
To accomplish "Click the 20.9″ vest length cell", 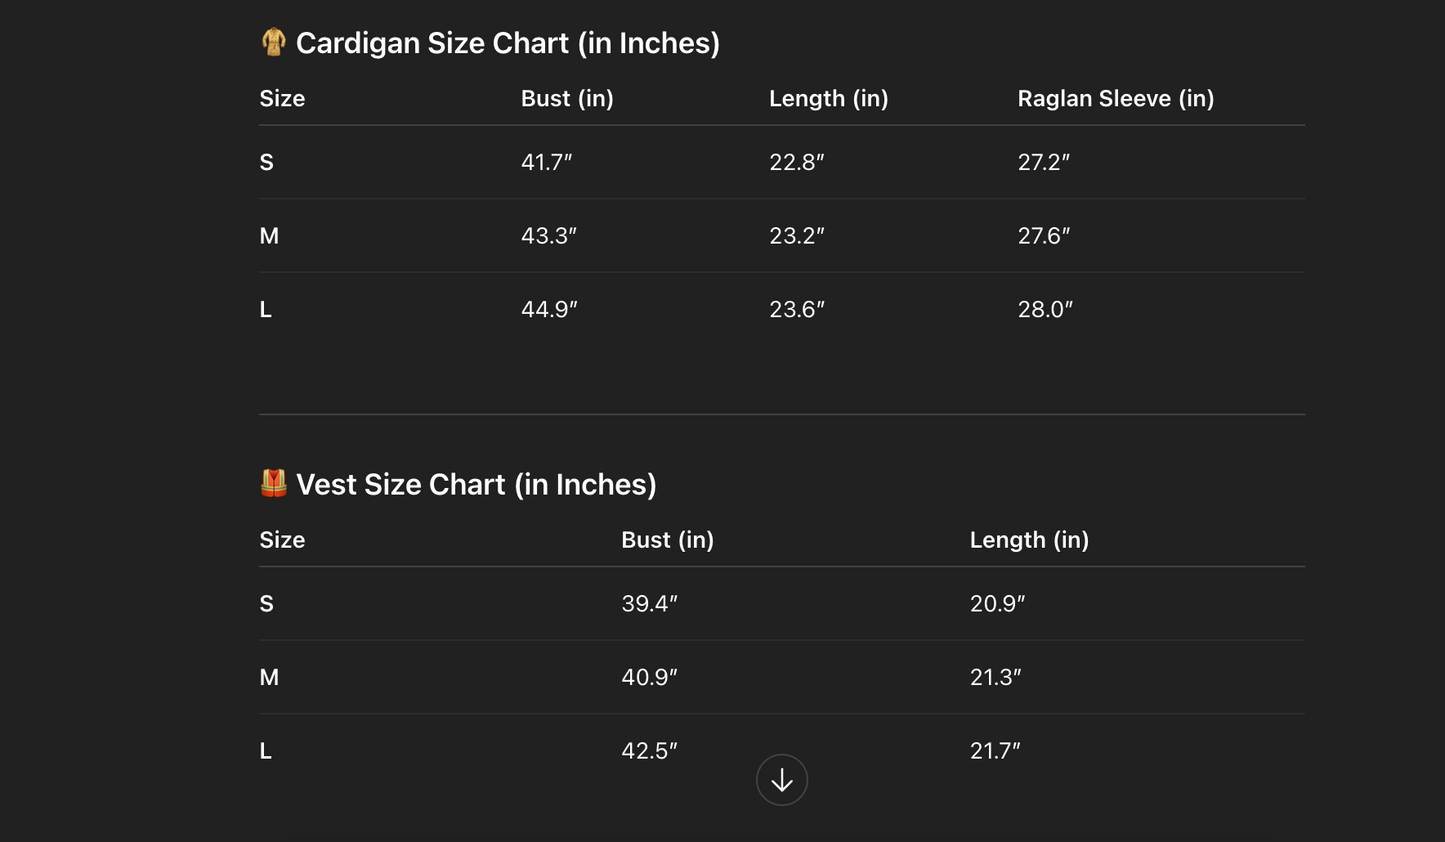I will [997, 604].
